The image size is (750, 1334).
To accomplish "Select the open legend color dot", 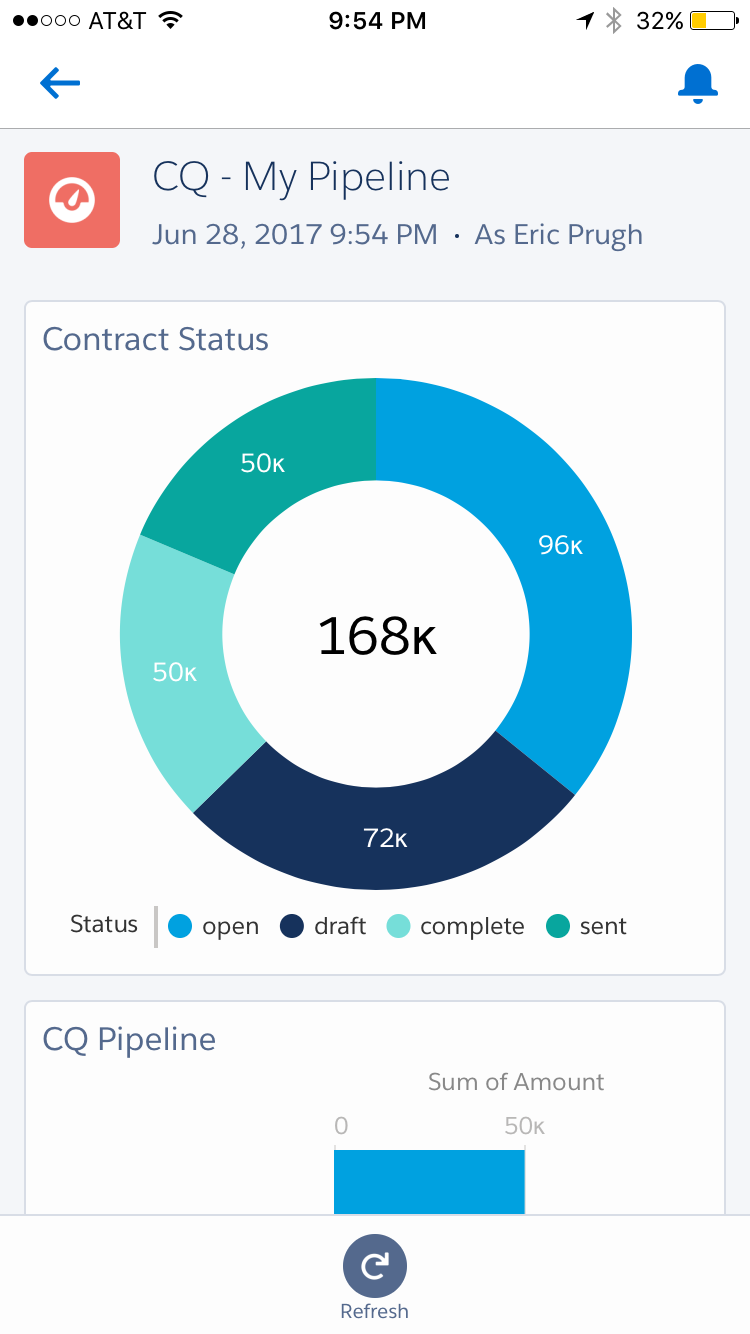I will [180, 926].
